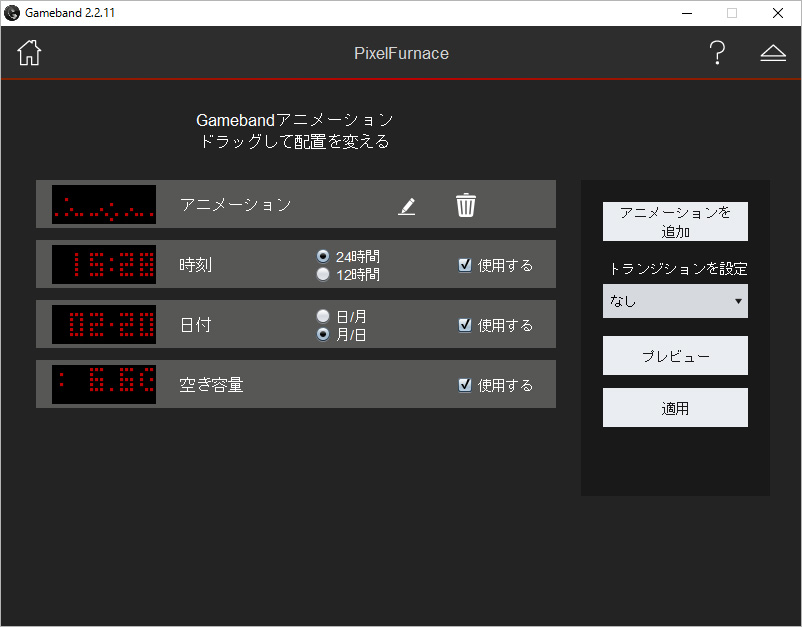Minimize the Gameband window
Screen dimensions: 802x627
click(x=687, y=13)
